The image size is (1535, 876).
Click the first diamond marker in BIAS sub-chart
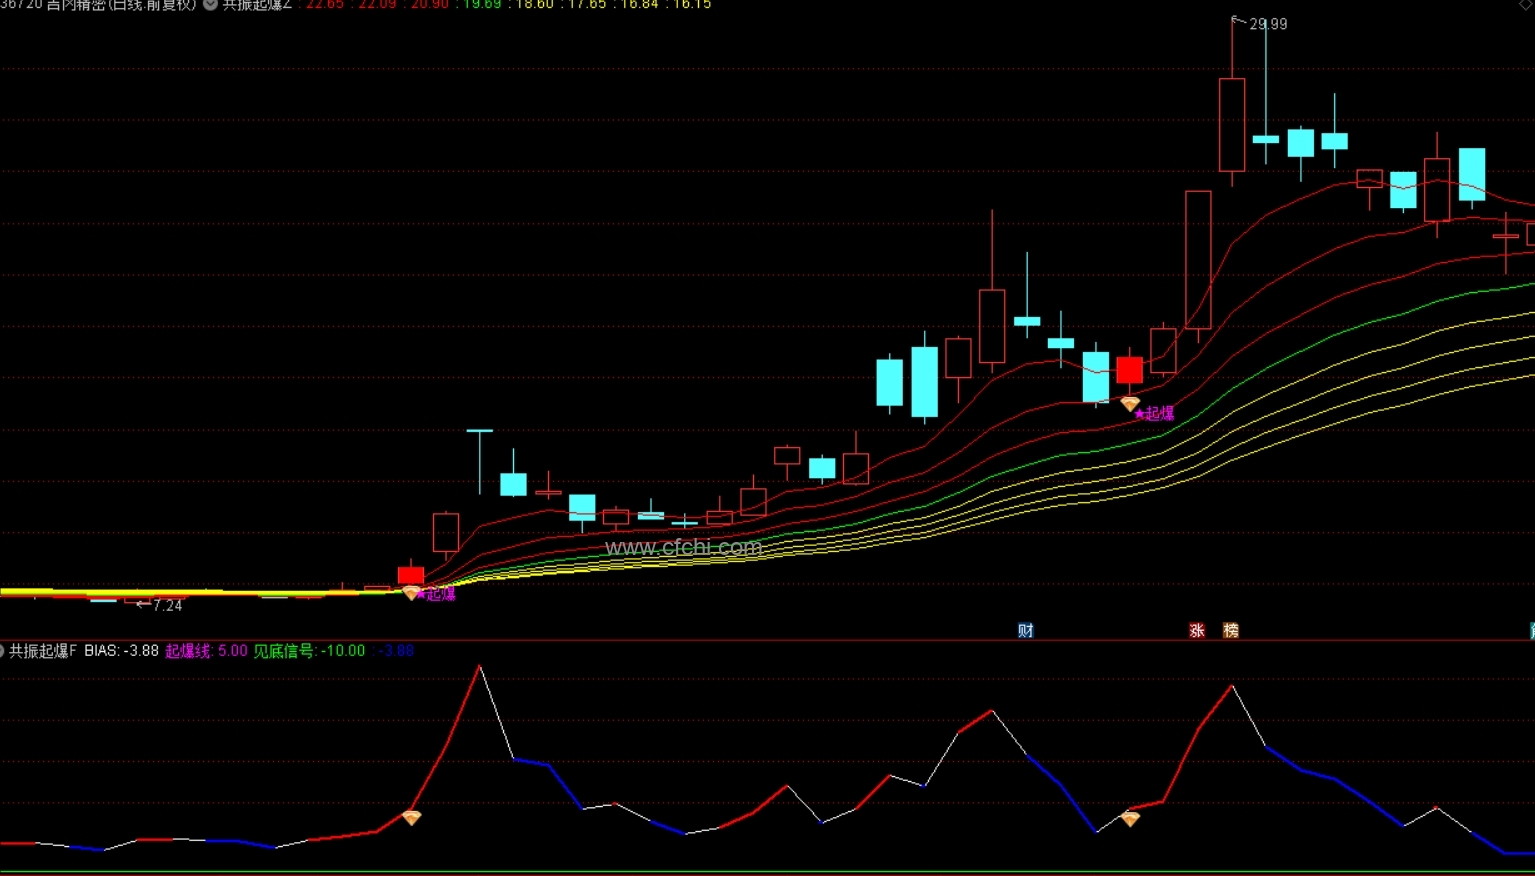click(411, 818)
